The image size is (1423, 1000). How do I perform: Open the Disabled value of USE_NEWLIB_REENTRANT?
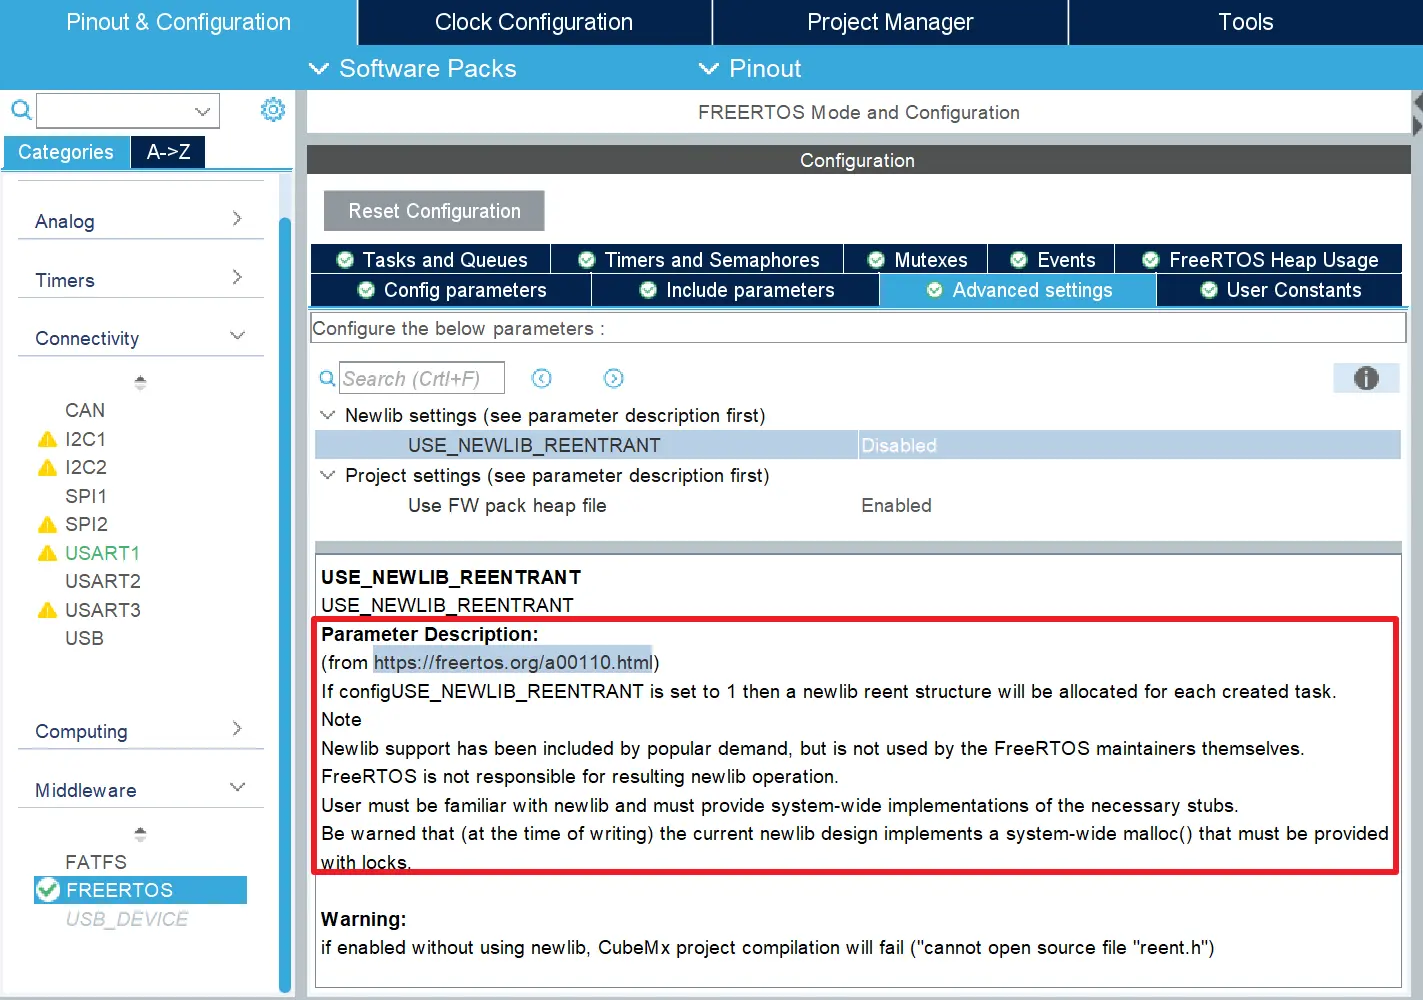pyautogui.click(x=1129, y=445)
